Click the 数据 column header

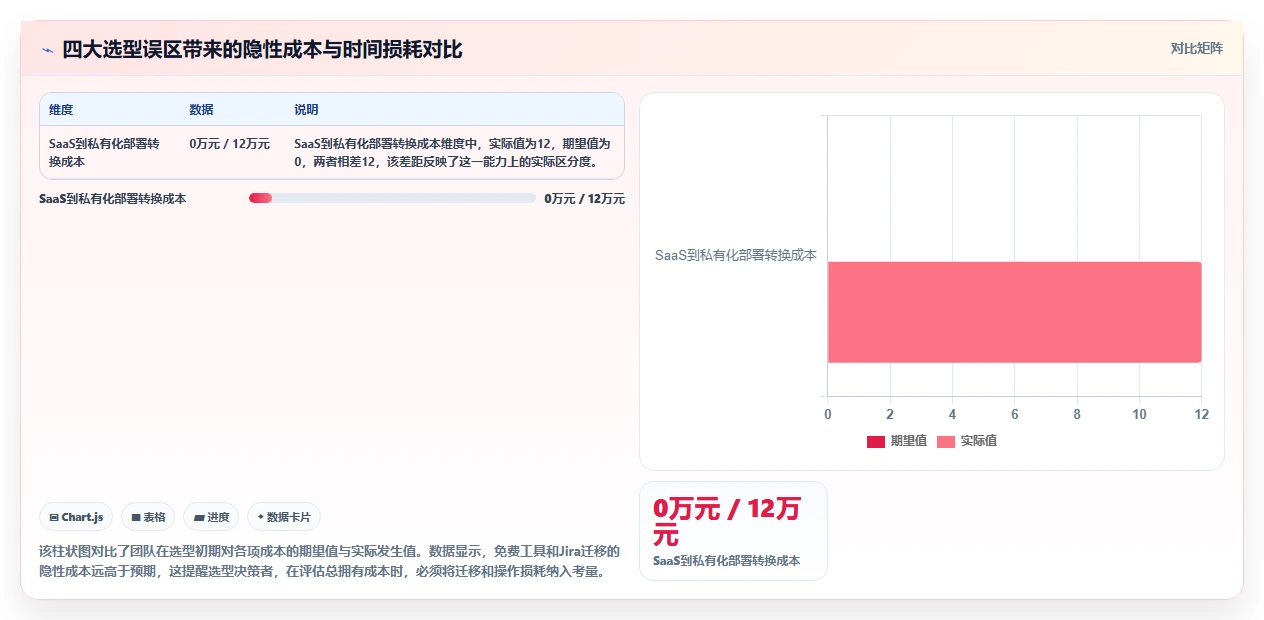[201, 109]
